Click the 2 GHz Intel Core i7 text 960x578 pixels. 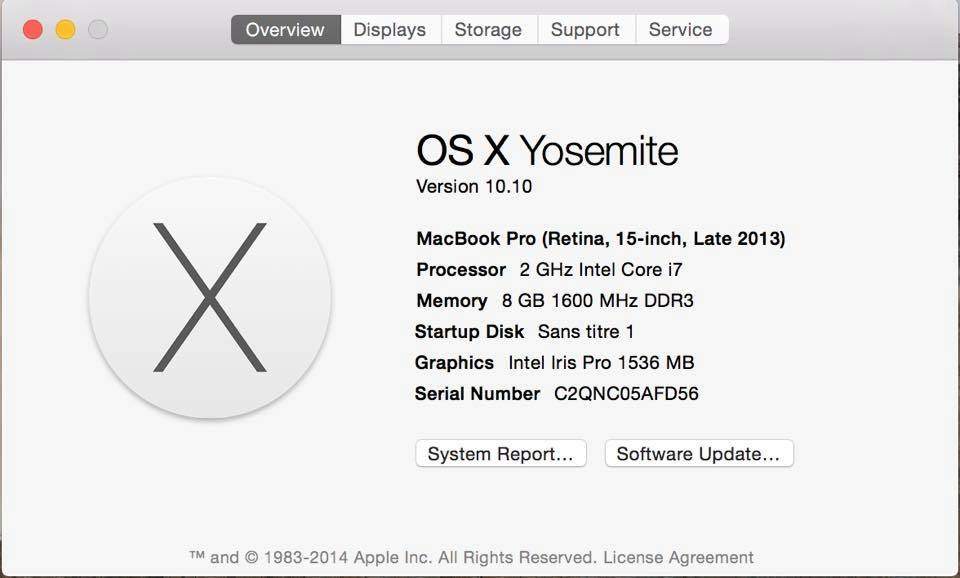tap(601, 269)
